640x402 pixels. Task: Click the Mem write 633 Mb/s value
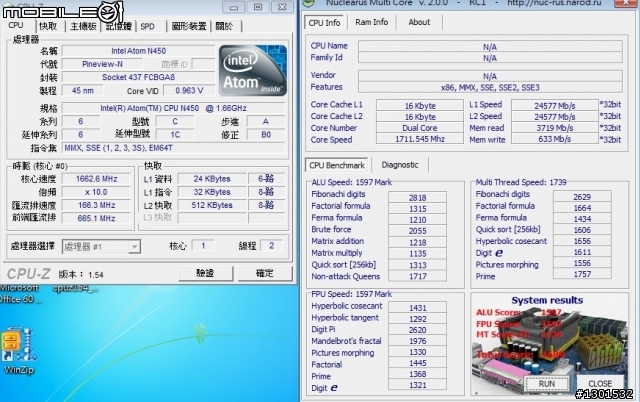[x=555, y=139]
